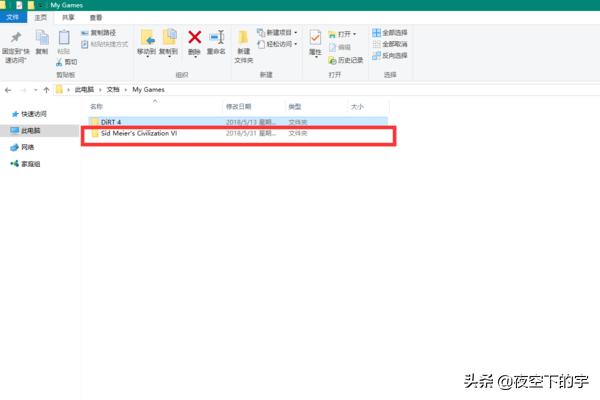Click the up one level arrow
The width and height of the screenshot is (600, 400).
pyautogui.click(x=46, y=90)
